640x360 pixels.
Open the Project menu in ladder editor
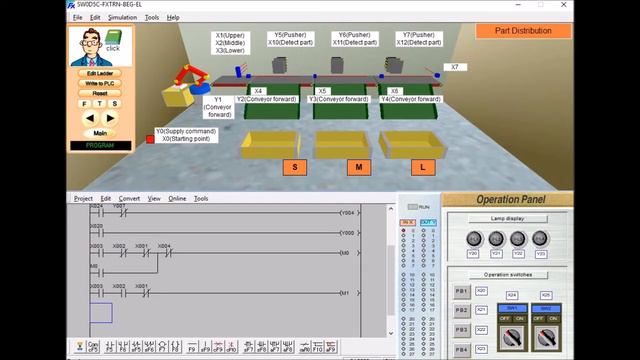[83, 198]
